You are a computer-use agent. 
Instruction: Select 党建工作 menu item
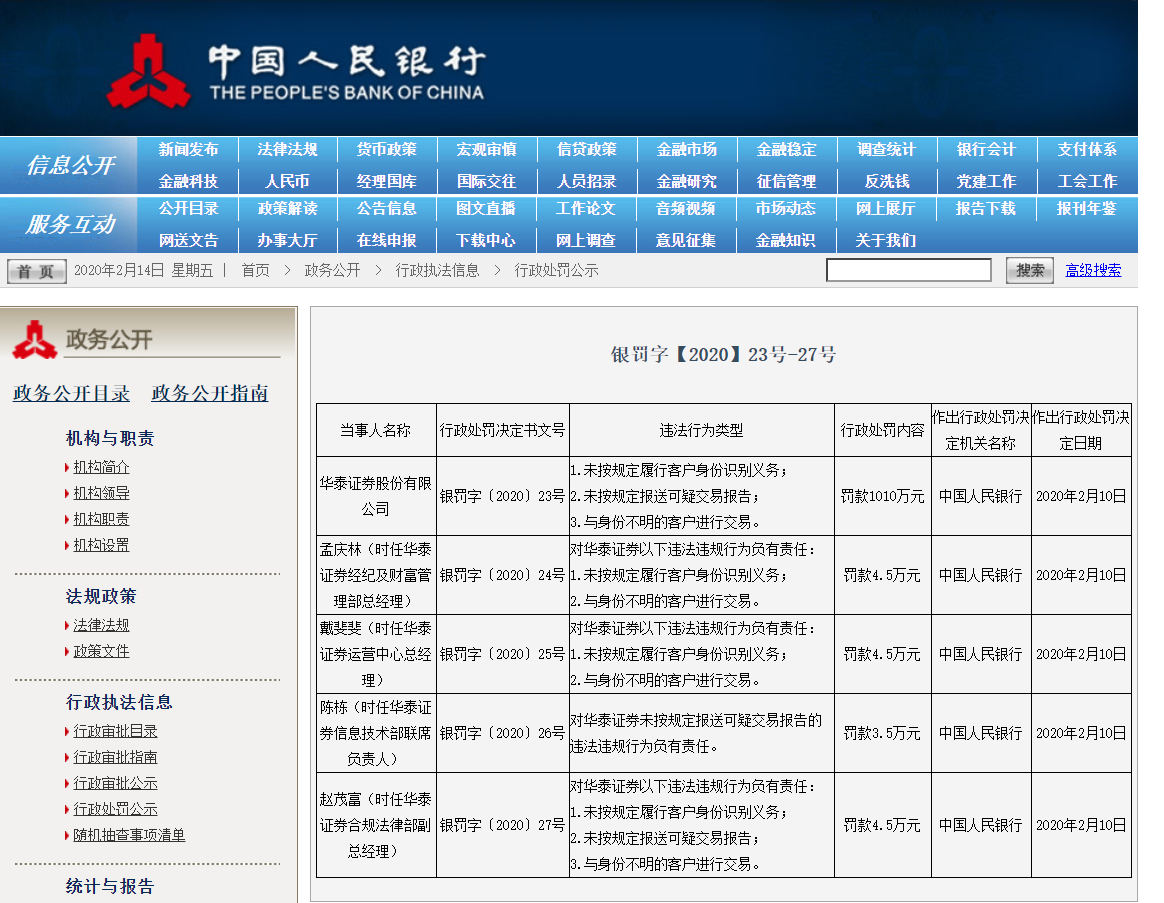tap(986, 181)
